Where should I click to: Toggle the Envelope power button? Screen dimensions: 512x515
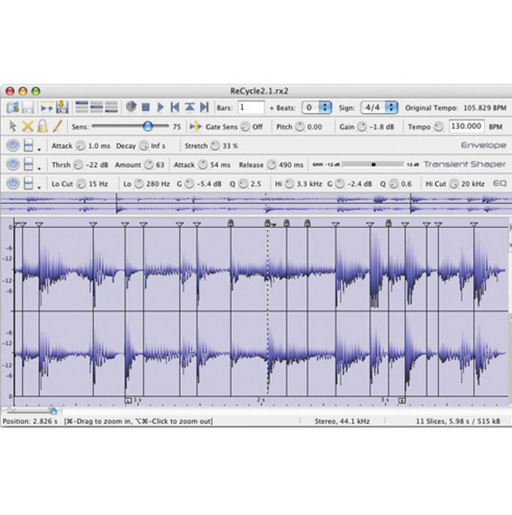(x=13, y=145)
